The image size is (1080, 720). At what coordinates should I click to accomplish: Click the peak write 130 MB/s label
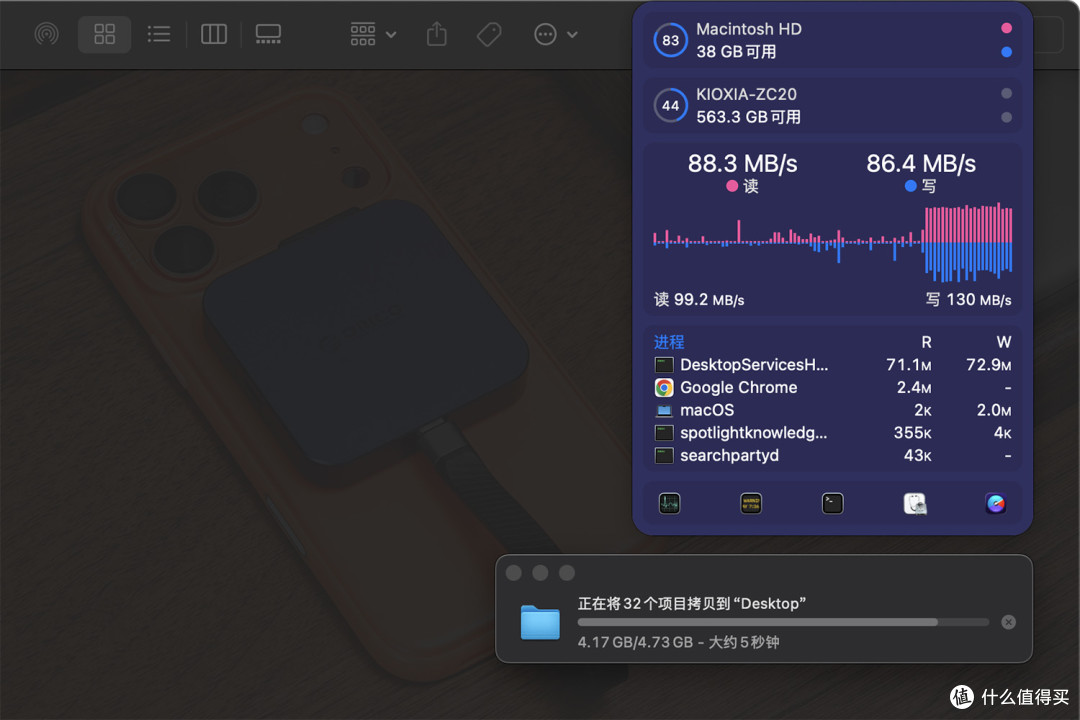click(x=968, y=300)
